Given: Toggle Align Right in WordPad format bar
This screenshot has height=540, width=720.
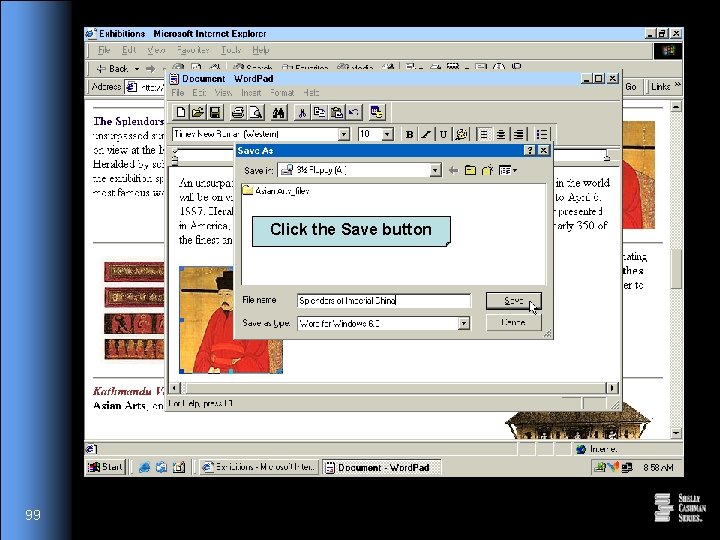Looking at the screenshot, I should (x=518, y=134).
